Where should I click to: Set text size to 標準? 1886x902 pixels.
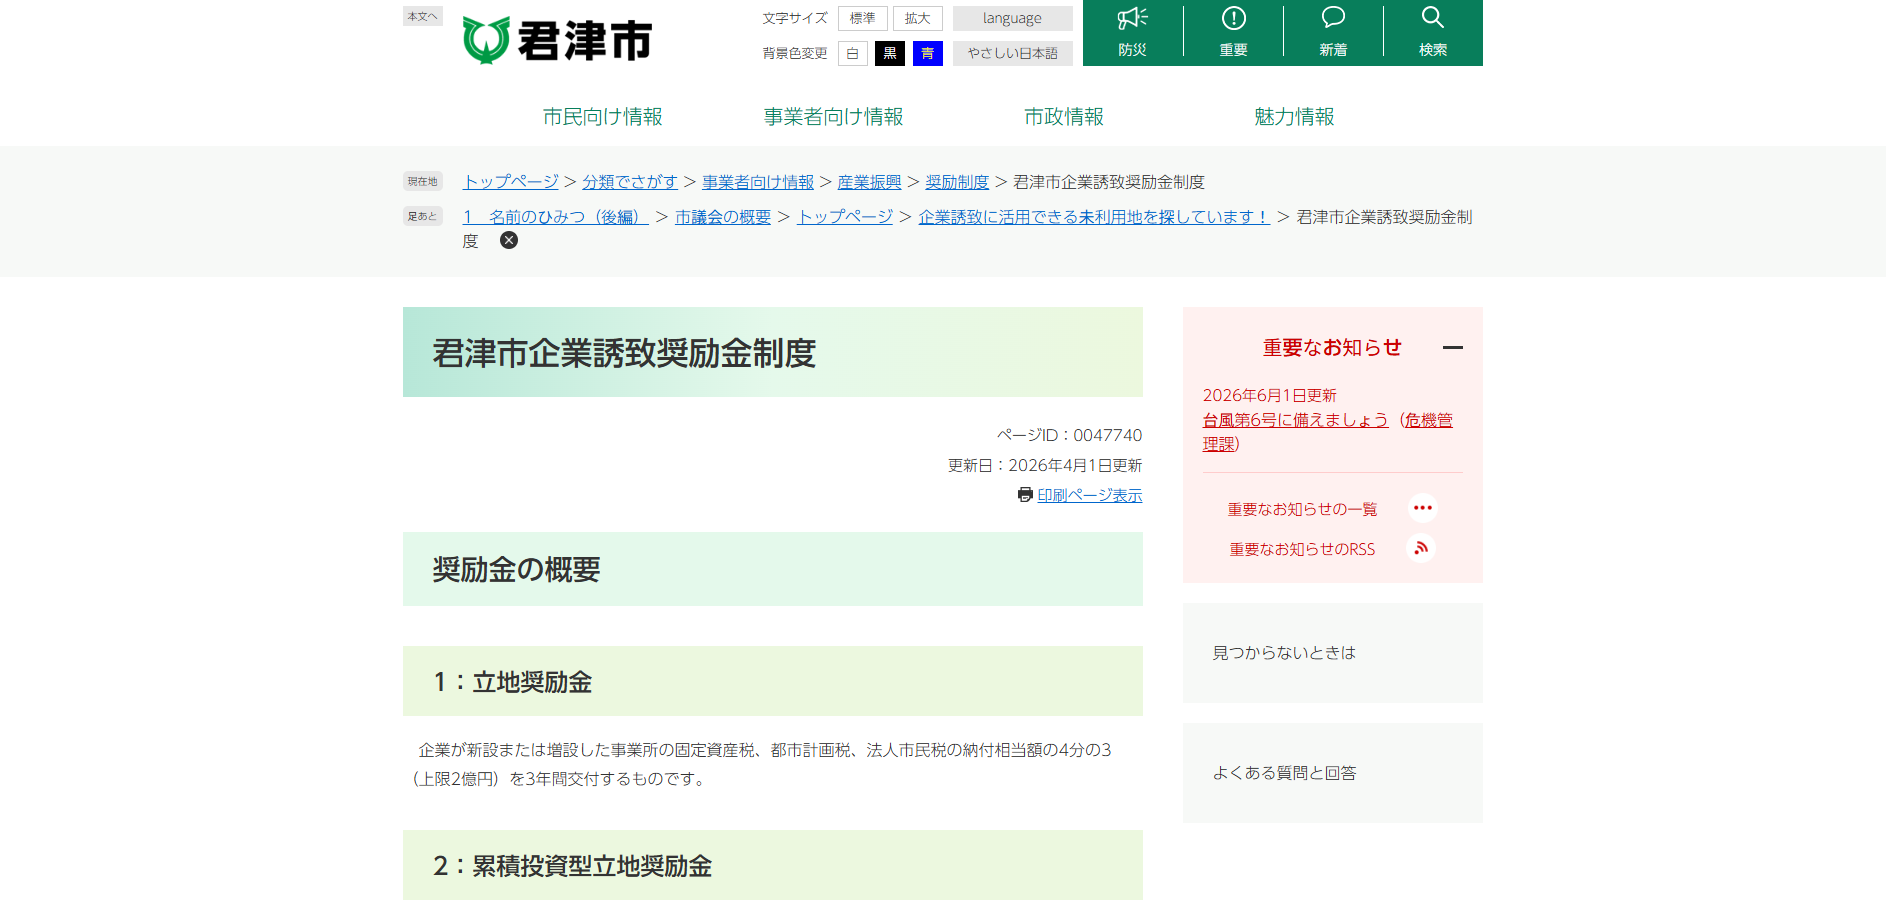point(863,18)
